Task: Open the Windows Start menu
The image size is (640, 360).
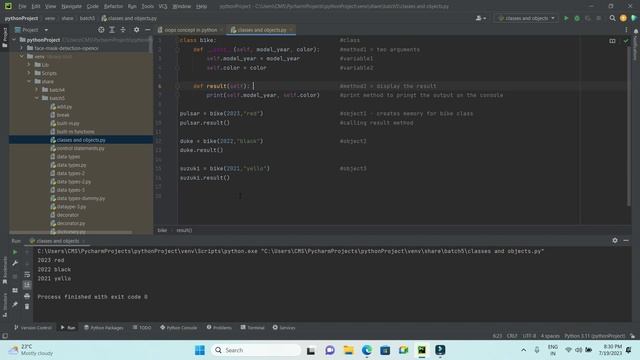Action: pos(200,350)
